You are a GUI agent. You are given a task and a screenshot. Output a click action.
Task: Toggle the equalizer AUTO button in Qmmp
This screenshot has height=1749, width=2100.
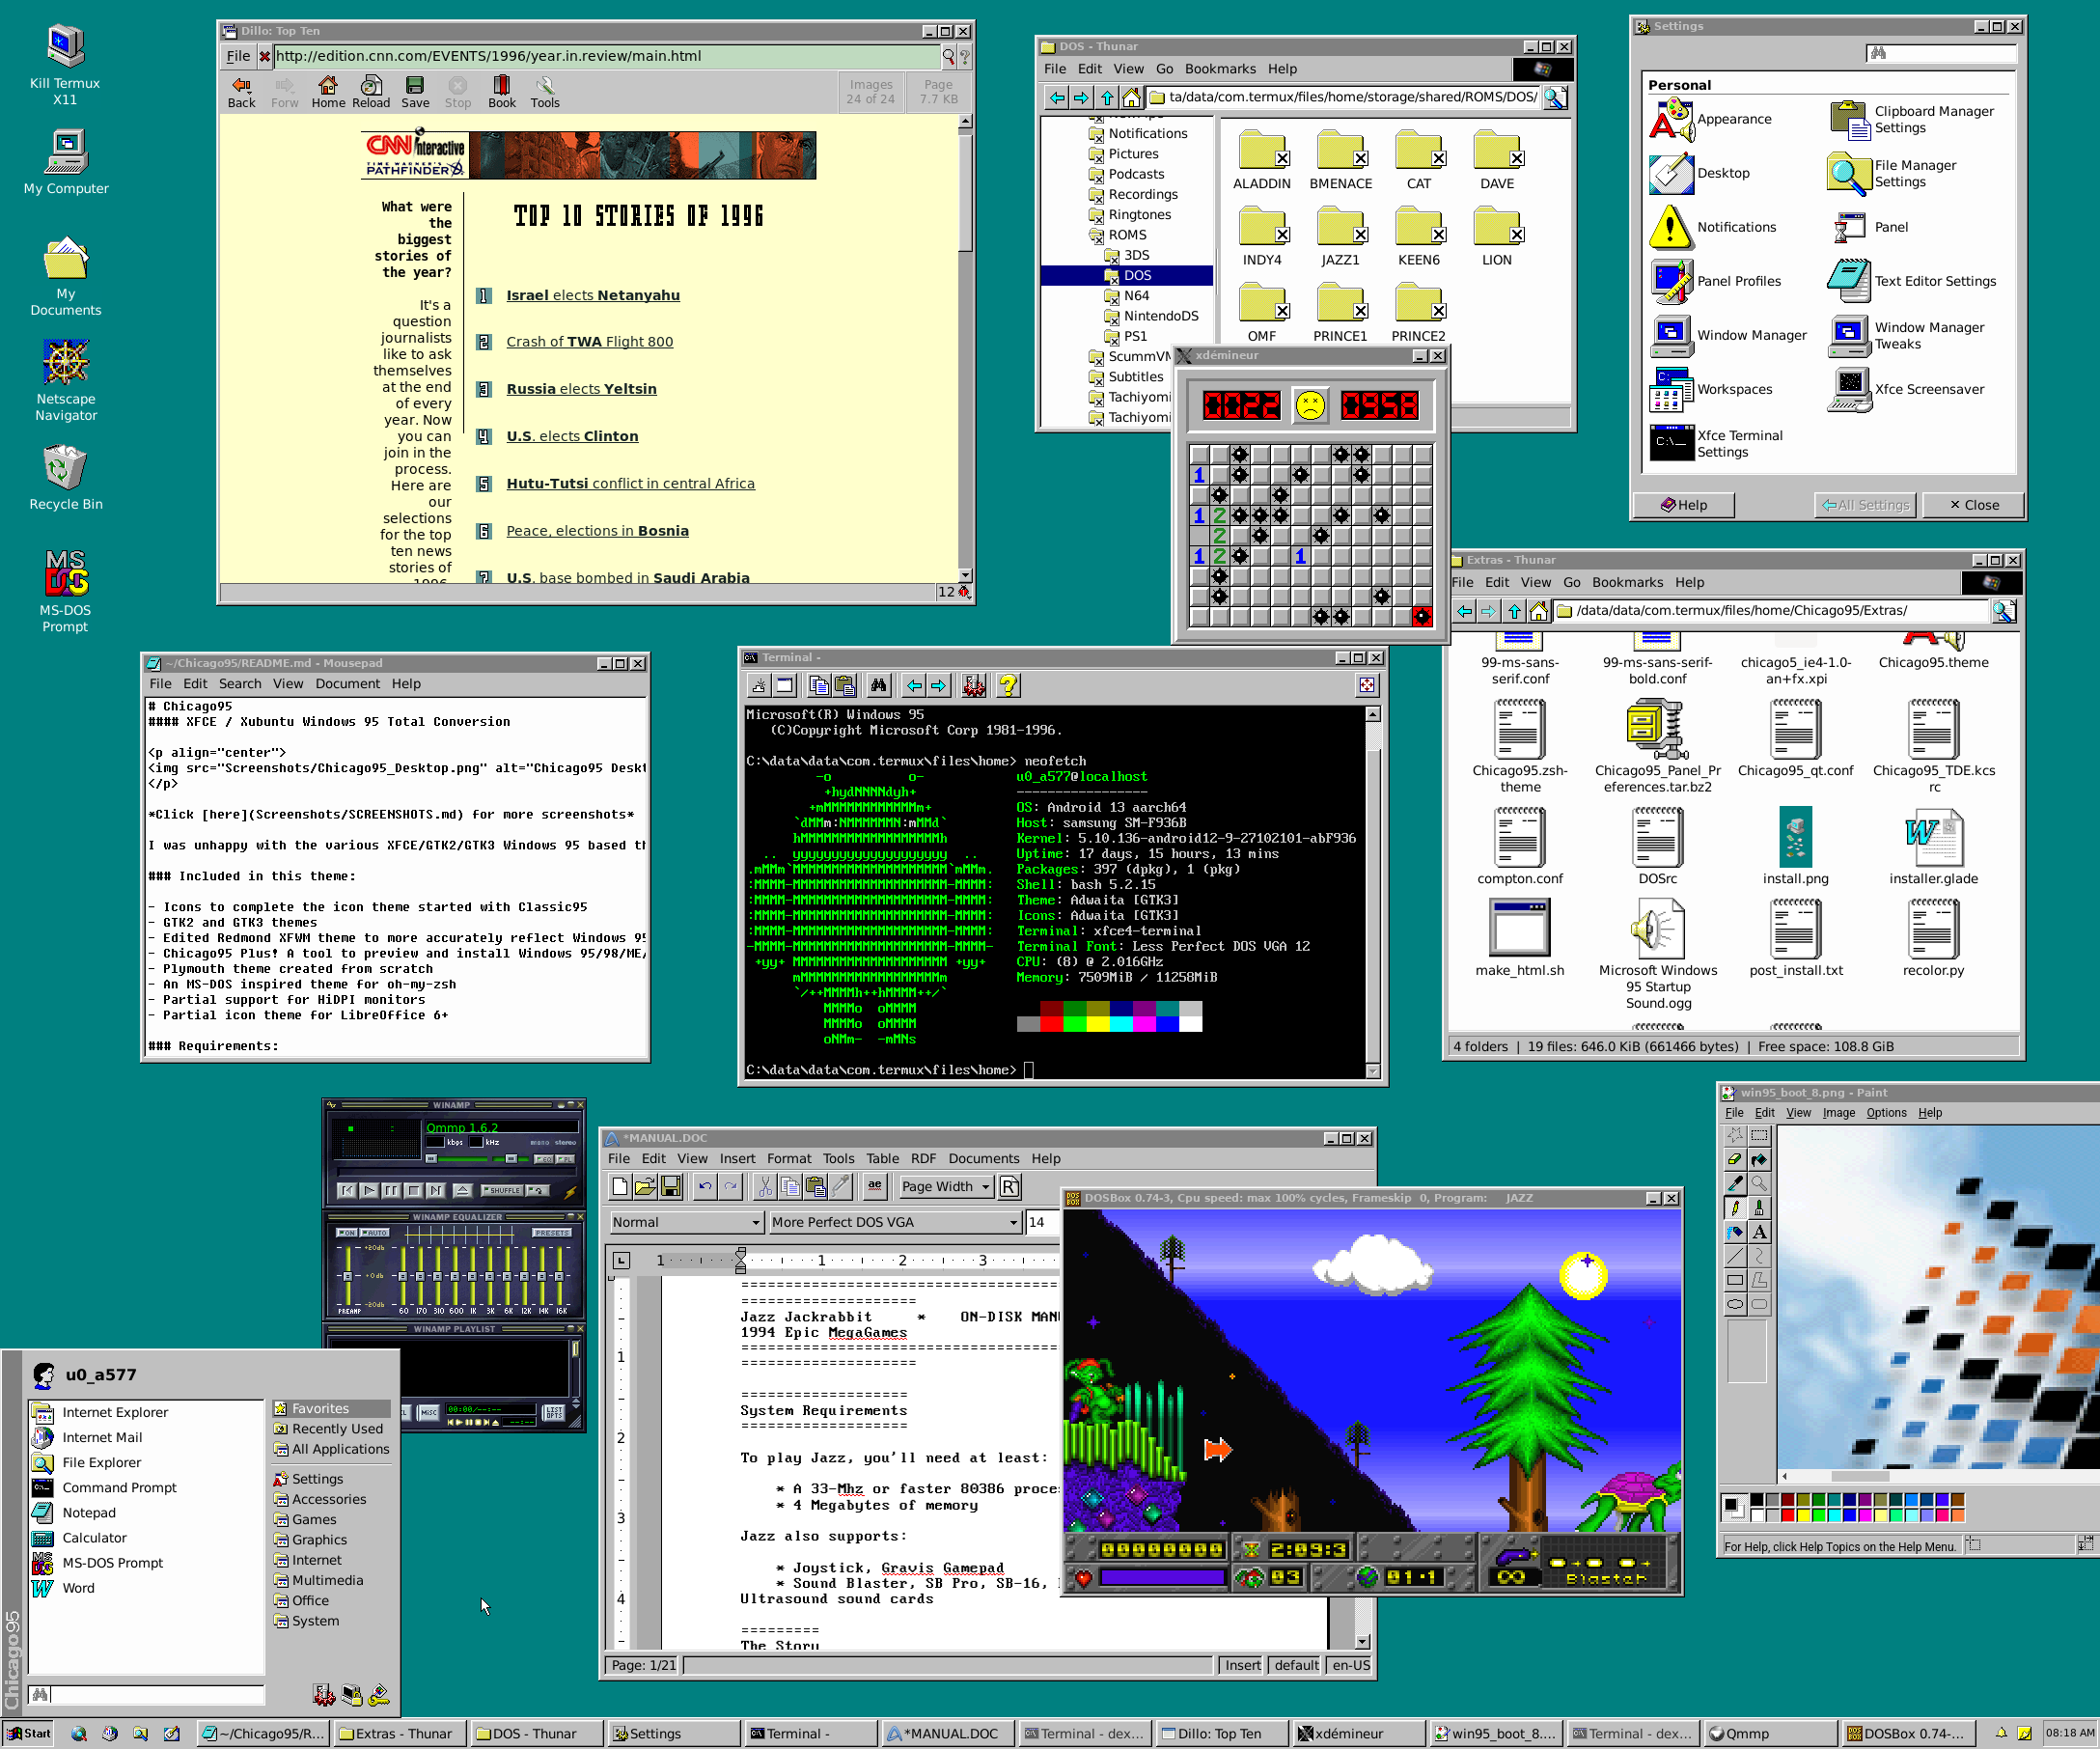375,1233
